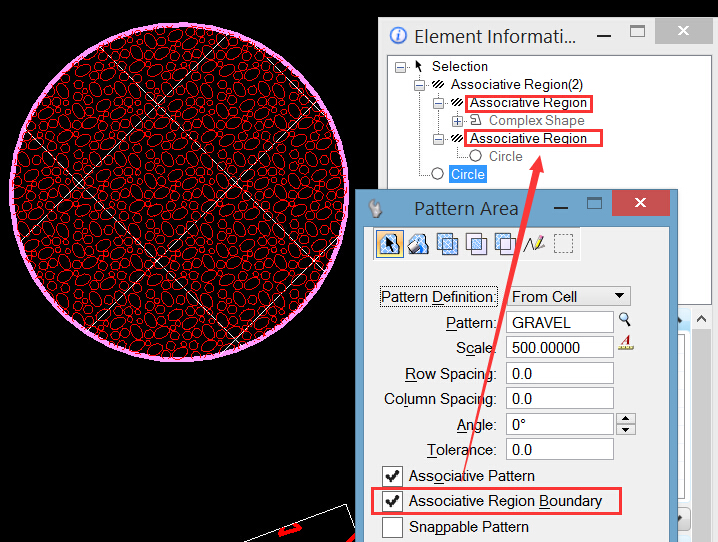Click the Angle input field

pyautogui.click(x=560, y=424)
